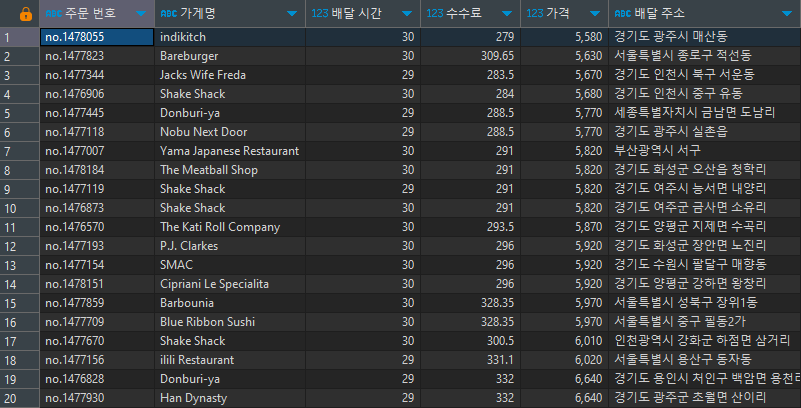801x408 pixels.
Task: Click fee value 331.1
Action: pyautogui.click(x=501, y=360)
